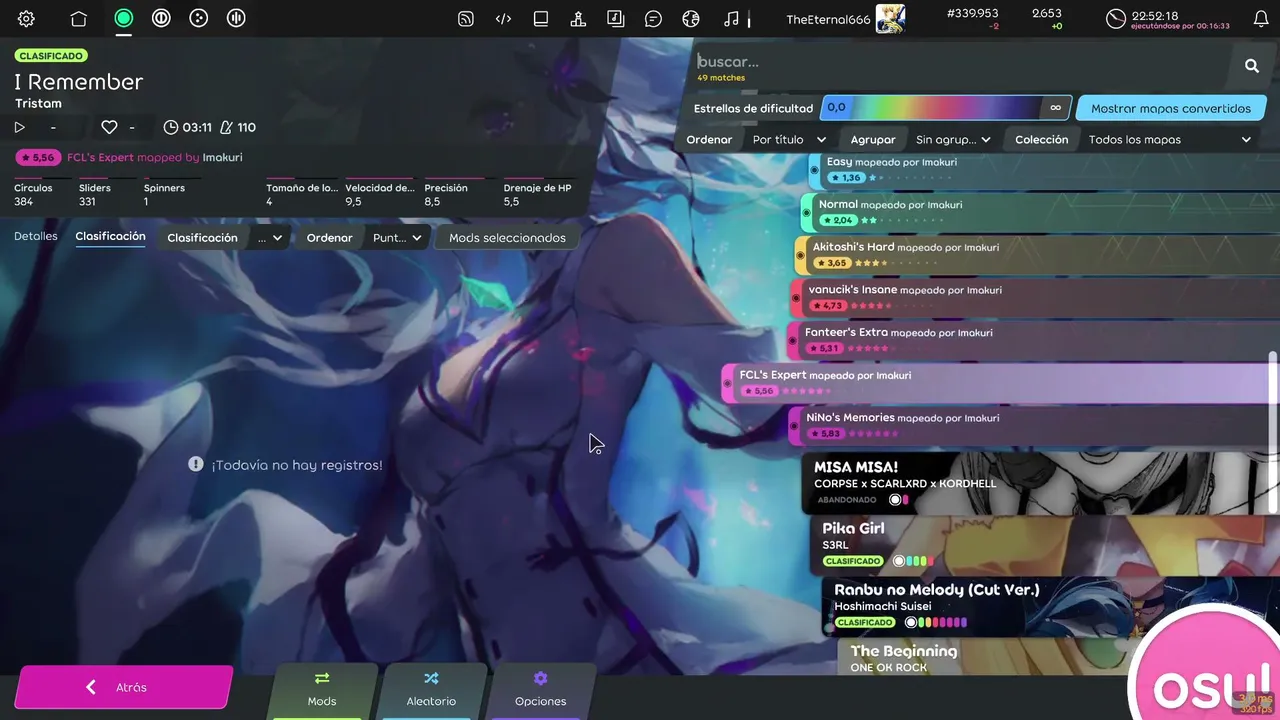Open the wiki book icon

point(541,18)
